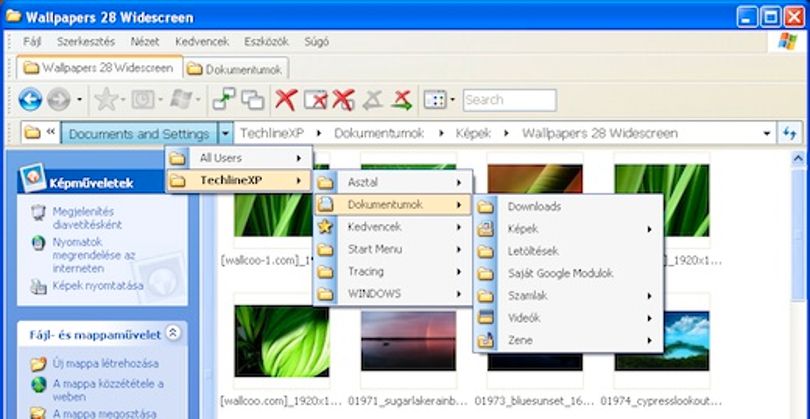Open the Eszközök menu

[x=266, y=41]
